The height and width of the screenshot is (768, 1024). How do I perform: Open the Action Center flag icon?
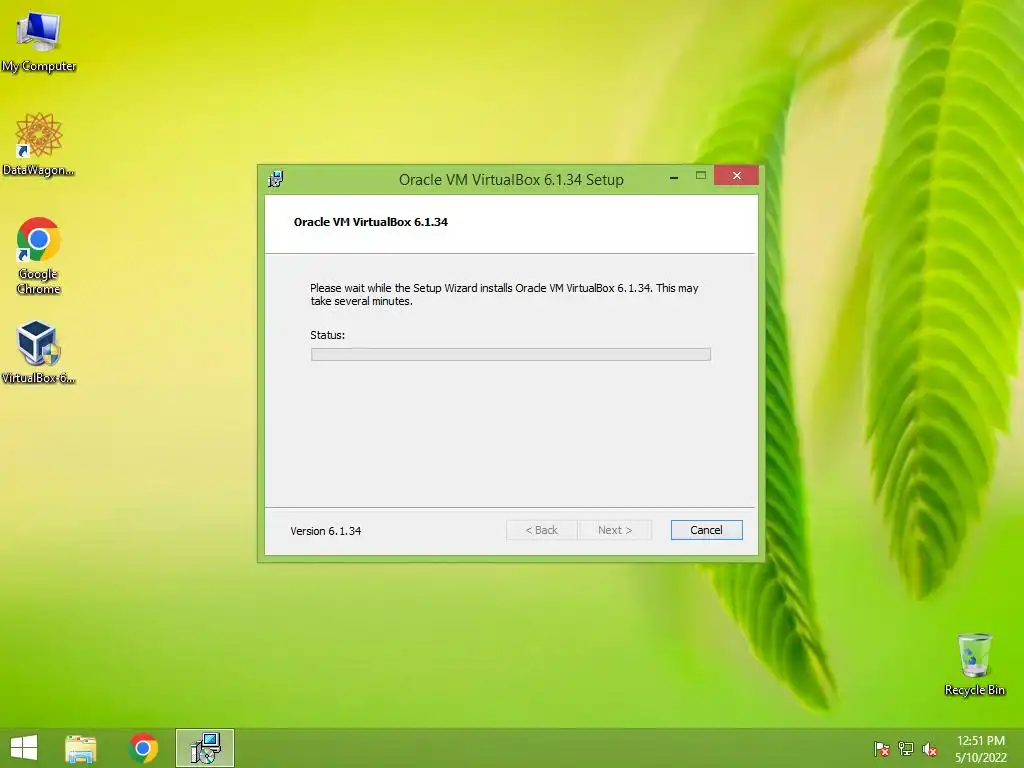tap(882, 749)
